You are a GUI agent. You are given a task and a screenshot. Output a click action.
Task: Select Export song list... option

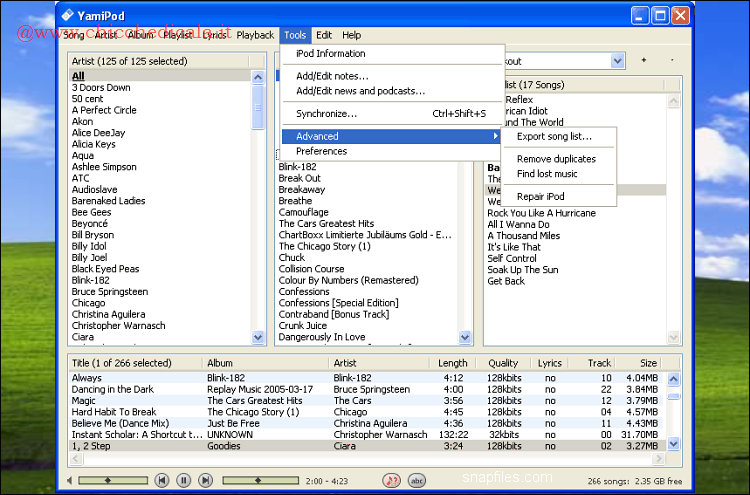(x=554, y=136)
